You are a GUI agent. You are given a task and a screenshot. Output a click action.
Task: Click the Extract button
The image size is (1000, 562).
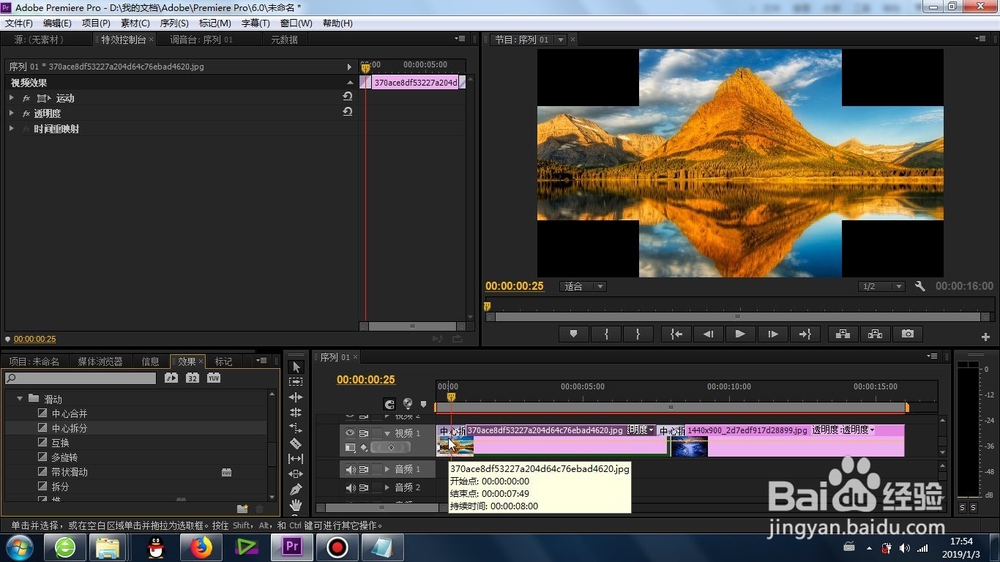tap(875, 334)
